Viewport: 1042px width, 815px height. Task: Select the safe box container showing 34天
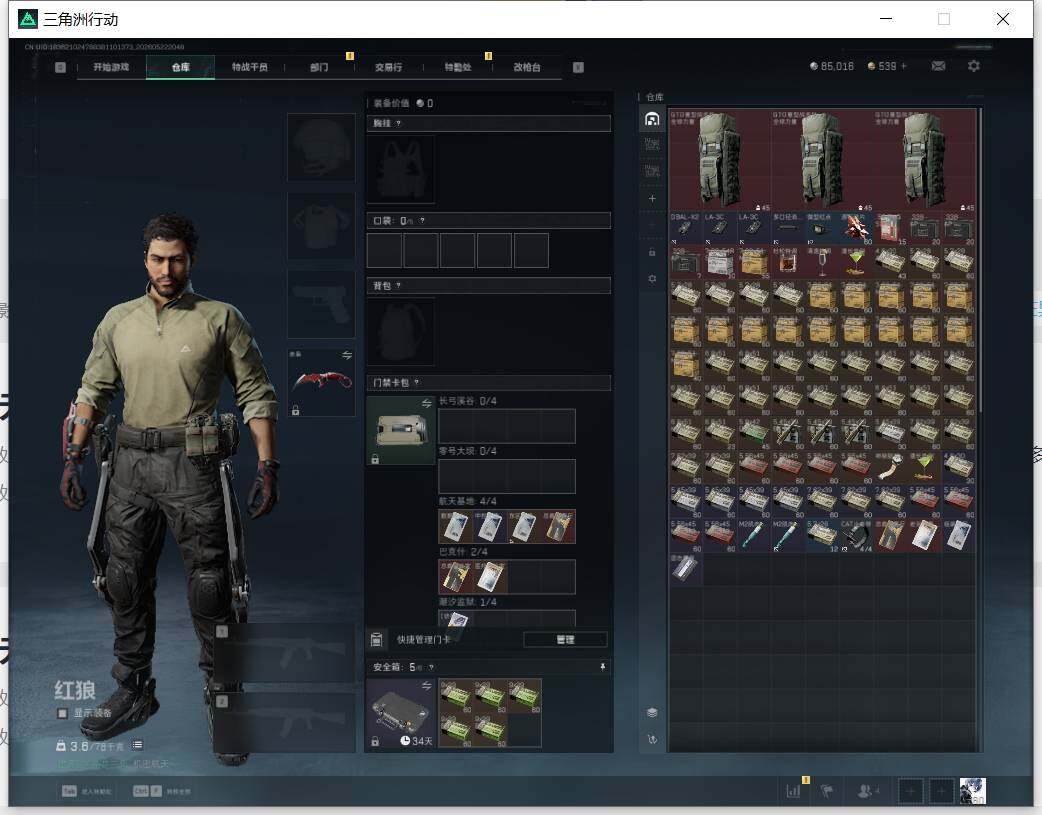pos(401,713)
